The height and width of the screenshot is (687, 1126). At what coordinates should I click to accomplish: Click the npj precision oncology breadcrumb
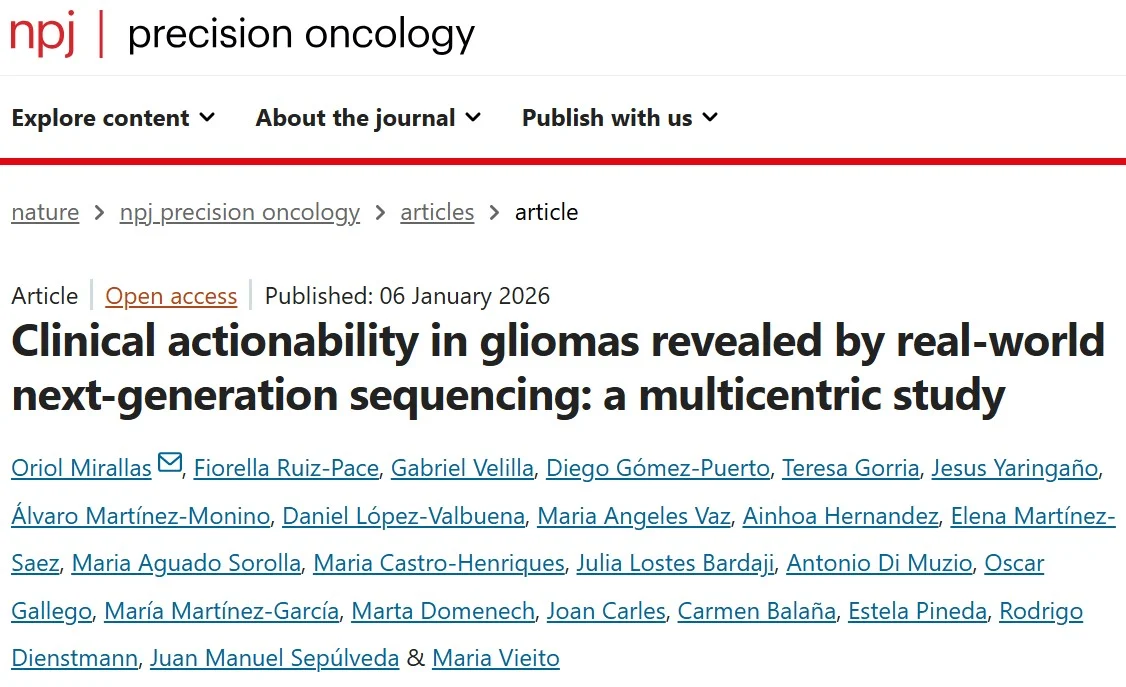[x=239, y=212]
